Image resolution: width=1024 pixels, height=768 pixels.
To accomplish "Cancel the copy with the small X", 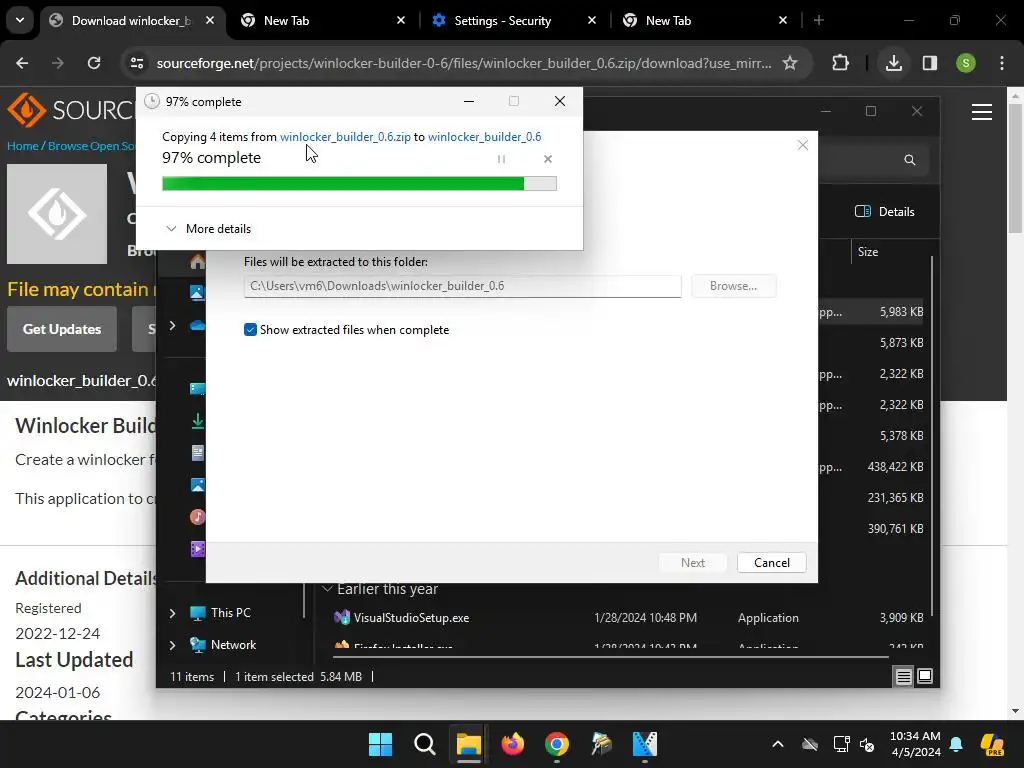I will coord(548,159).
